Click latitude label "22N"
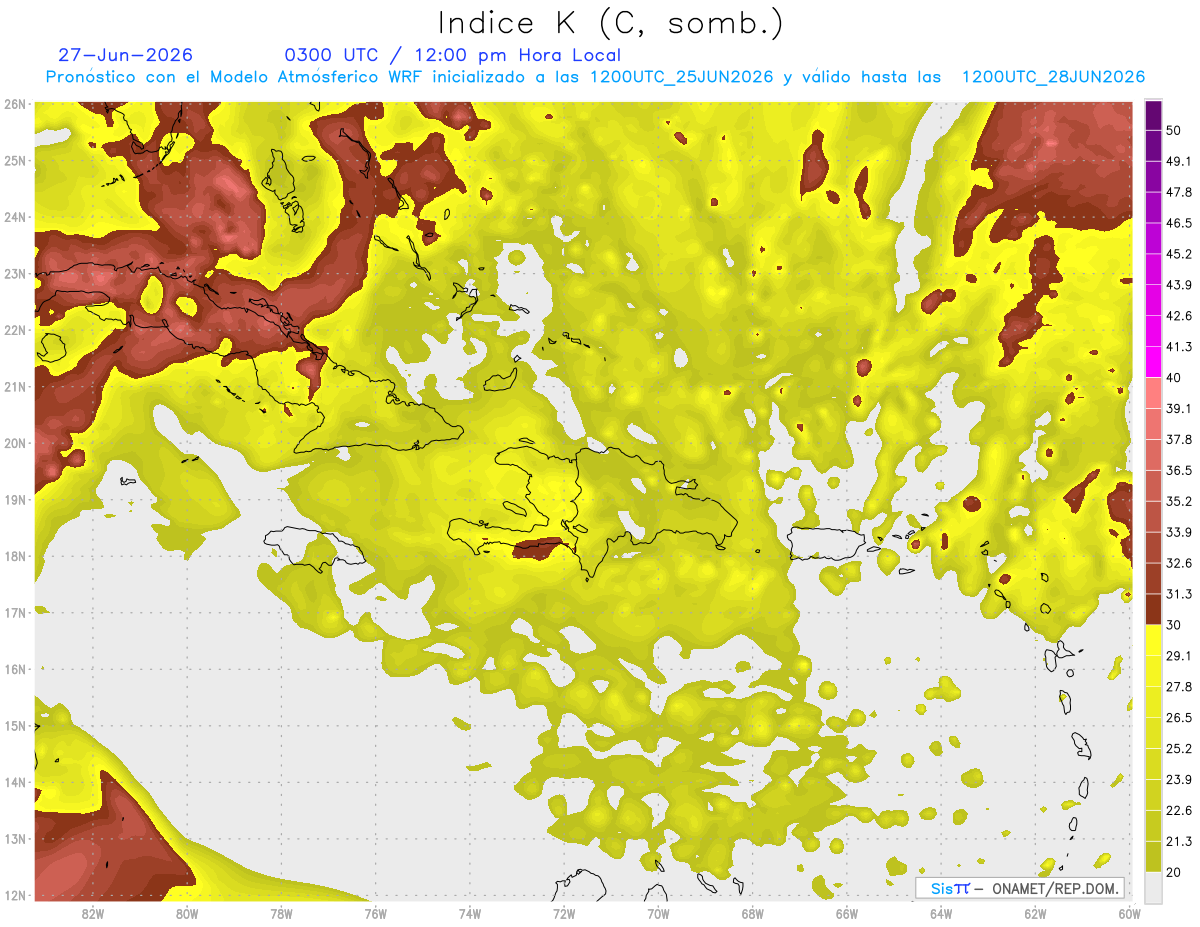Image resolution: width=1200 pixels, height=927 pixels. coord(15,330)
